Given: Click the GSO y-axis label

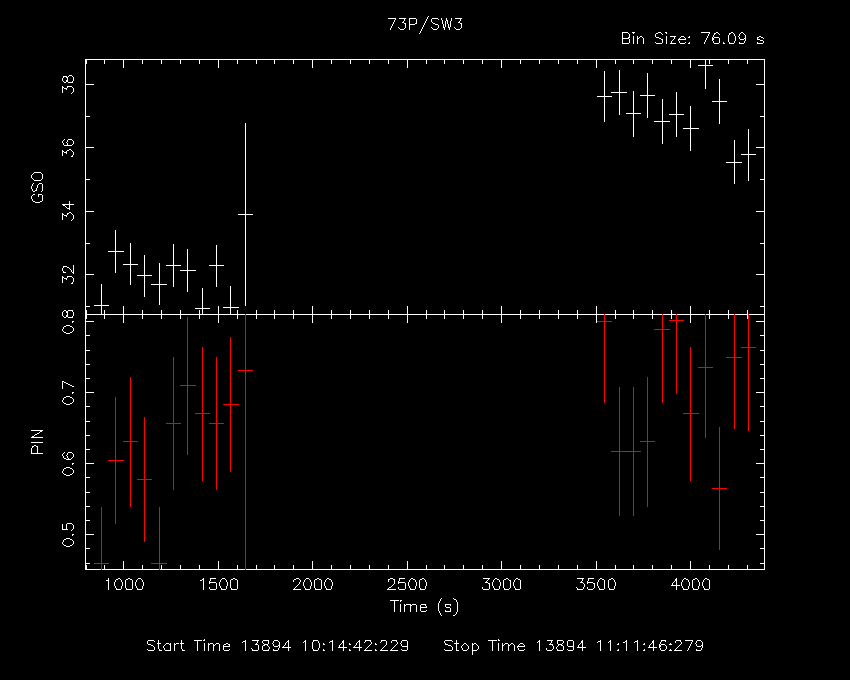Looking at the screenshot, I should tap(37, 188).
